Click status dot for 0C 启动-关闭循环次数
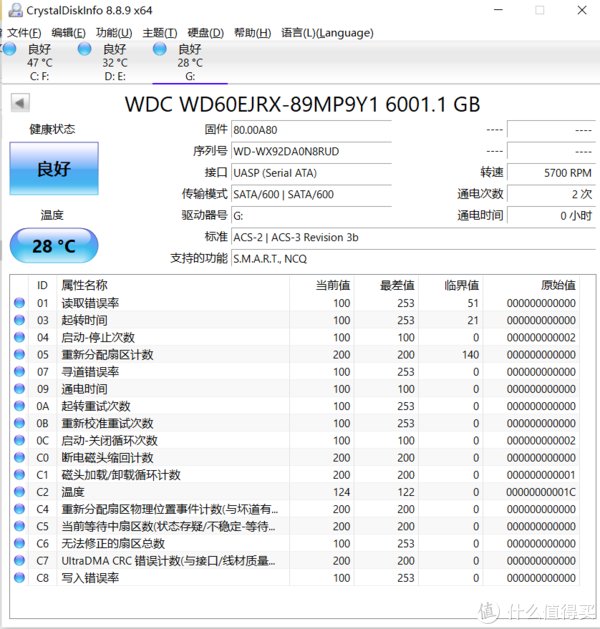This screenshot has height=629, width=600. click(x=19, y=440)
